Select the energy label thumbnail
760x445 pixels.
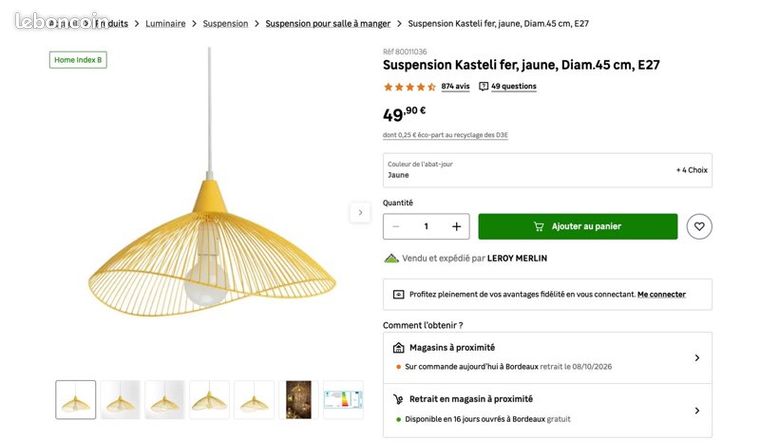343,399
